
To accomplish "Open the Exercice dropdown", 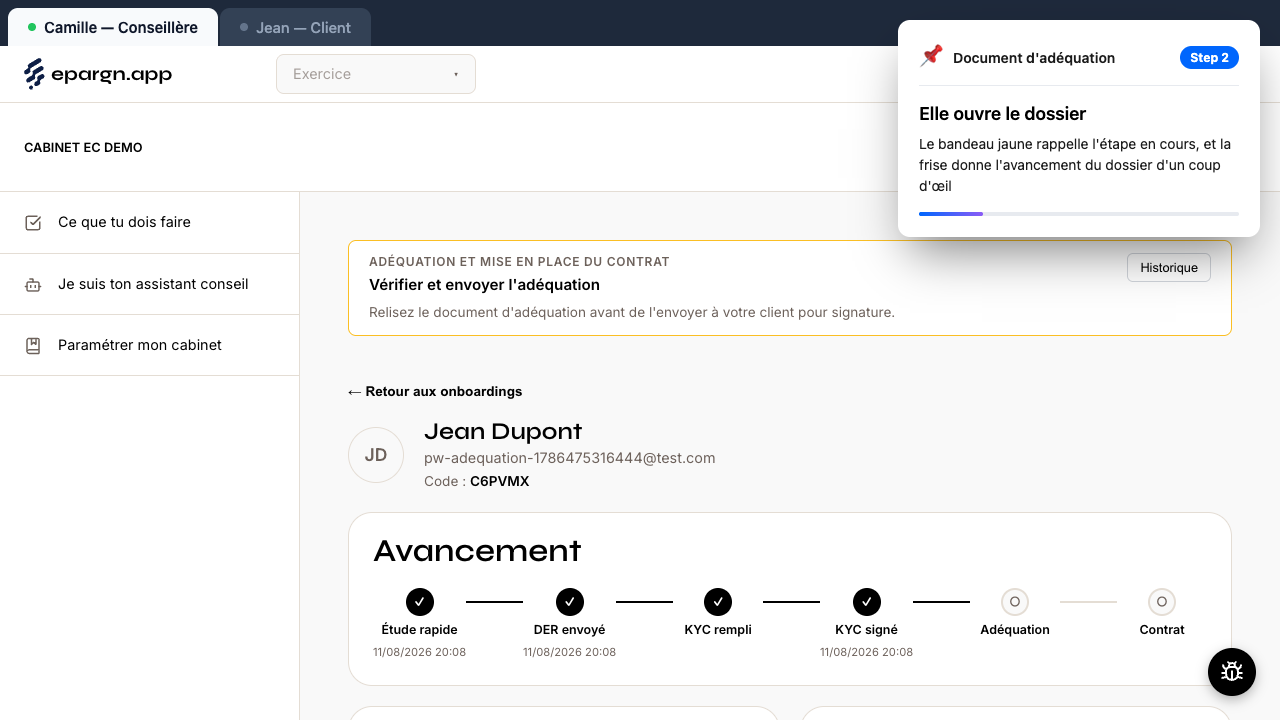I will coord(376,74).
